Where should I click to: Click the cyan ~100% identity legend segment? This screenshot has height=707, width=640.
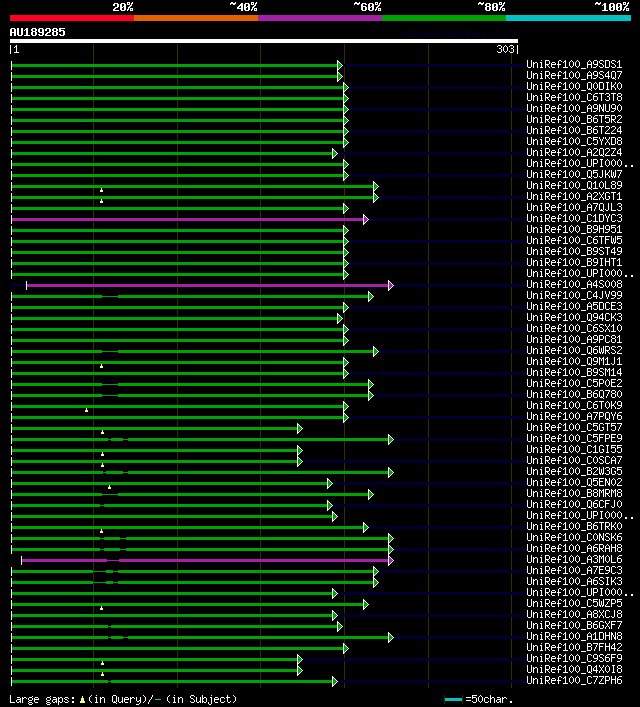click(568, 18)
